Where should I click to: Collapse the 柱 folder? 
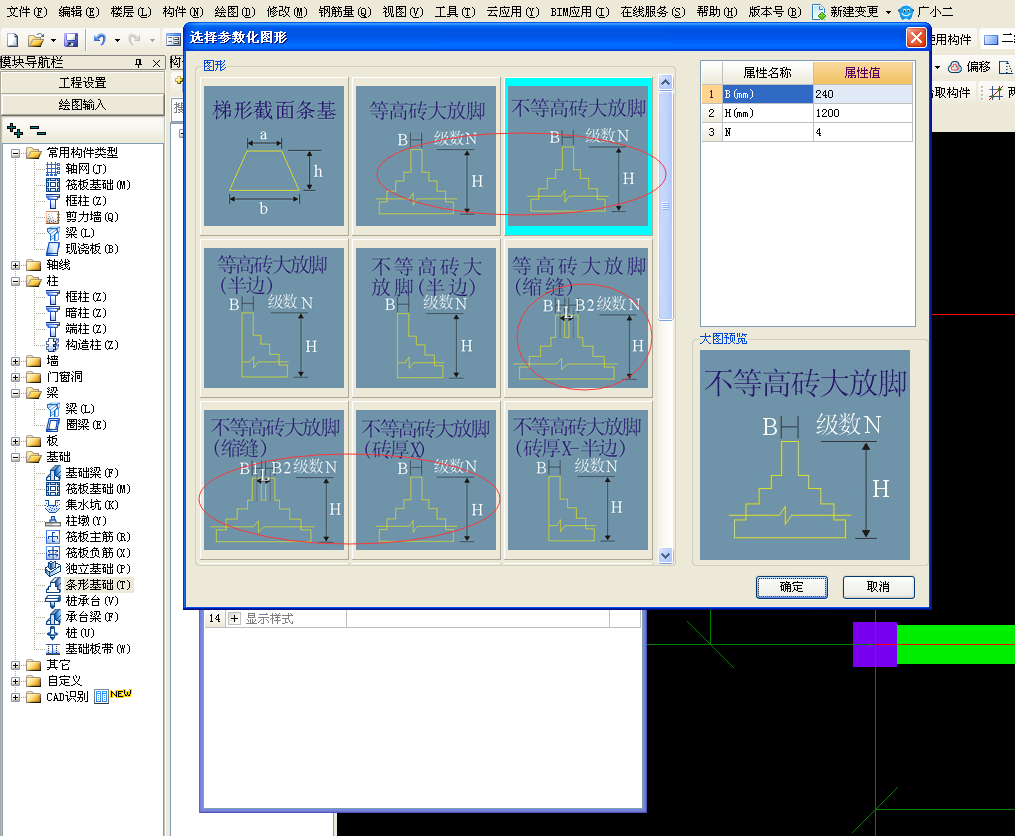pos(16,282)
